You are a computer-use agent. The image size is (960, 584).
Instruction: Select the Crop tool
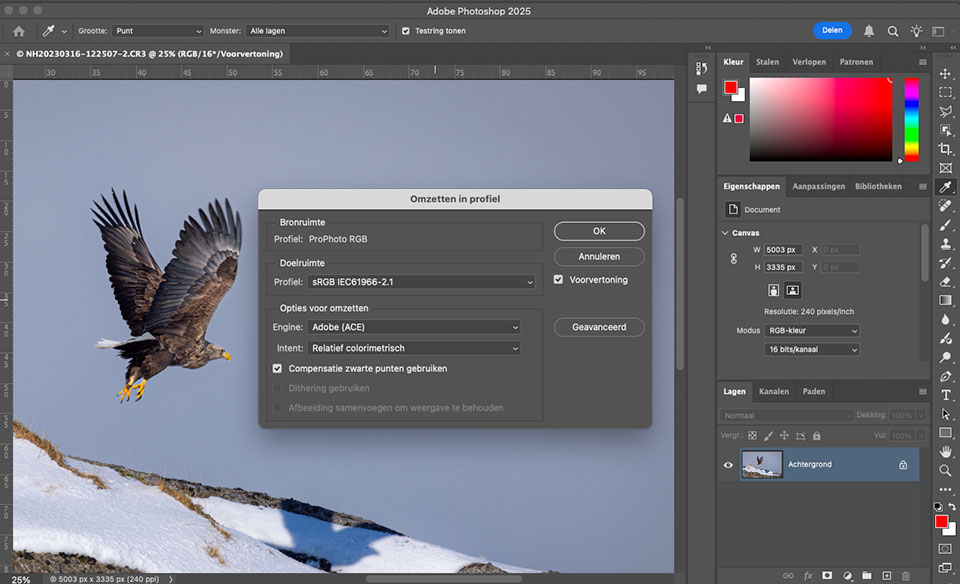(x=945, y=149)
